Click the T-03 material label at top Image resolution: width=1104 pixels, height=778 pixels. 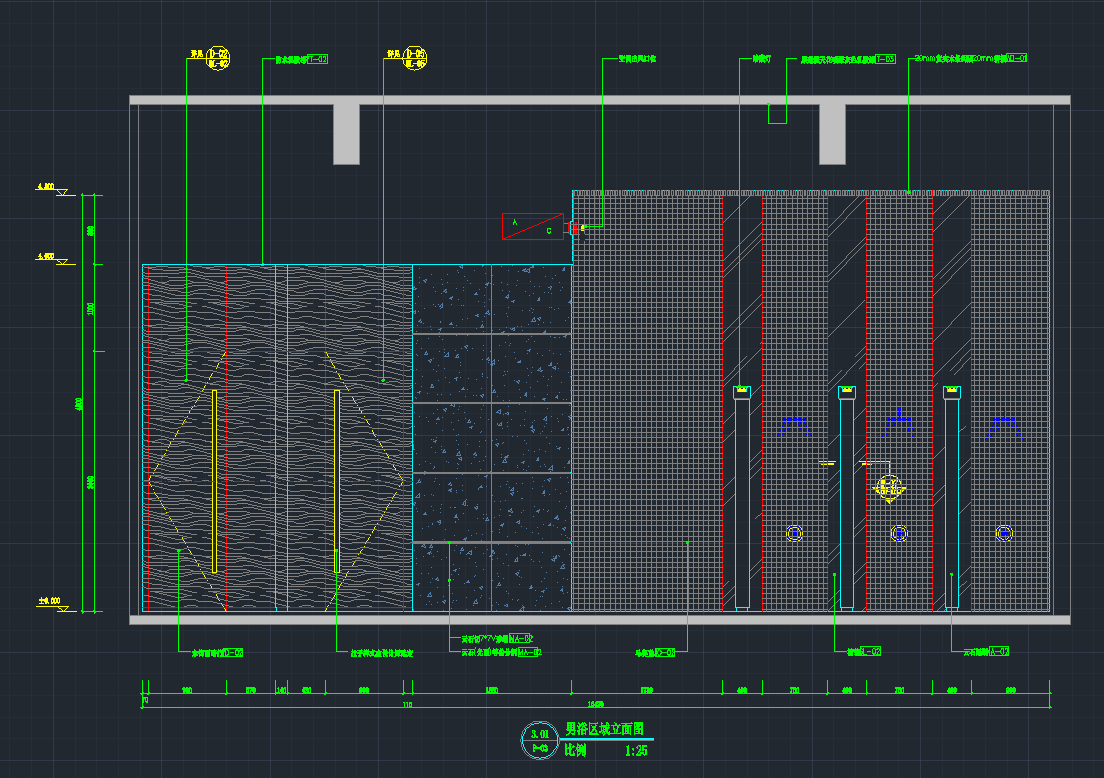pos(885,59)
